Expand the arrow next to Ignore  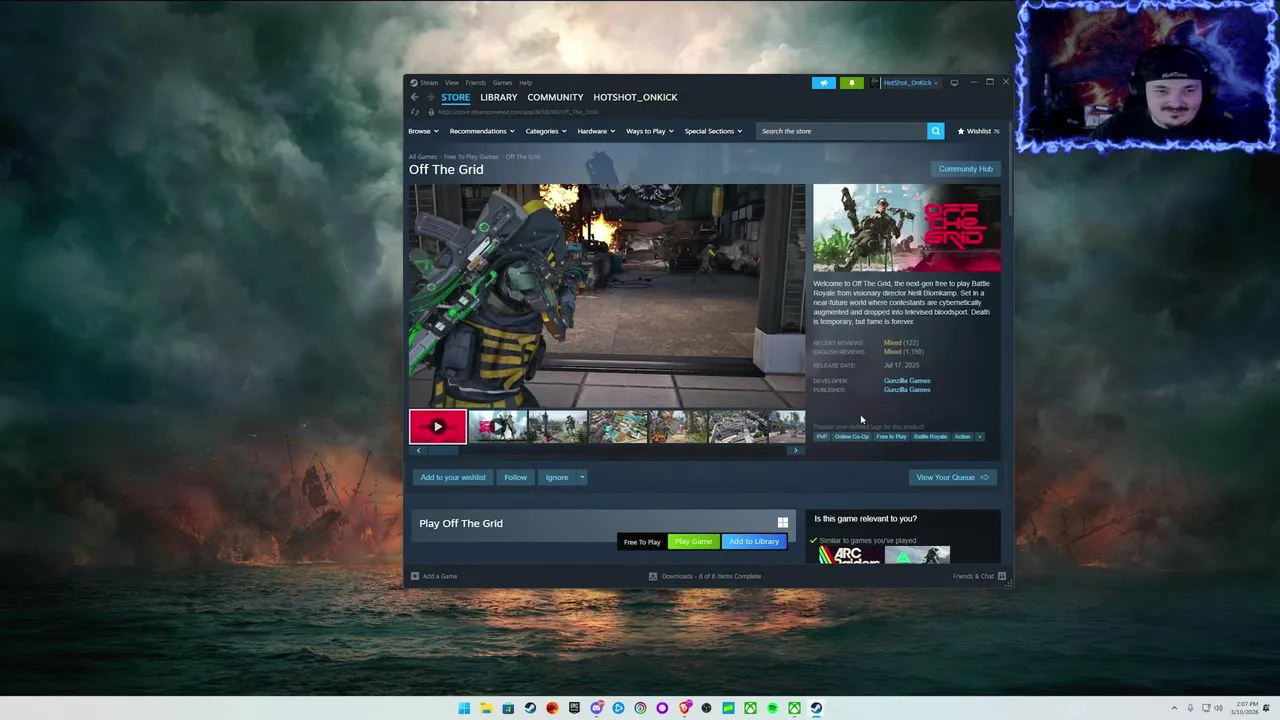[x=582, y=477]
